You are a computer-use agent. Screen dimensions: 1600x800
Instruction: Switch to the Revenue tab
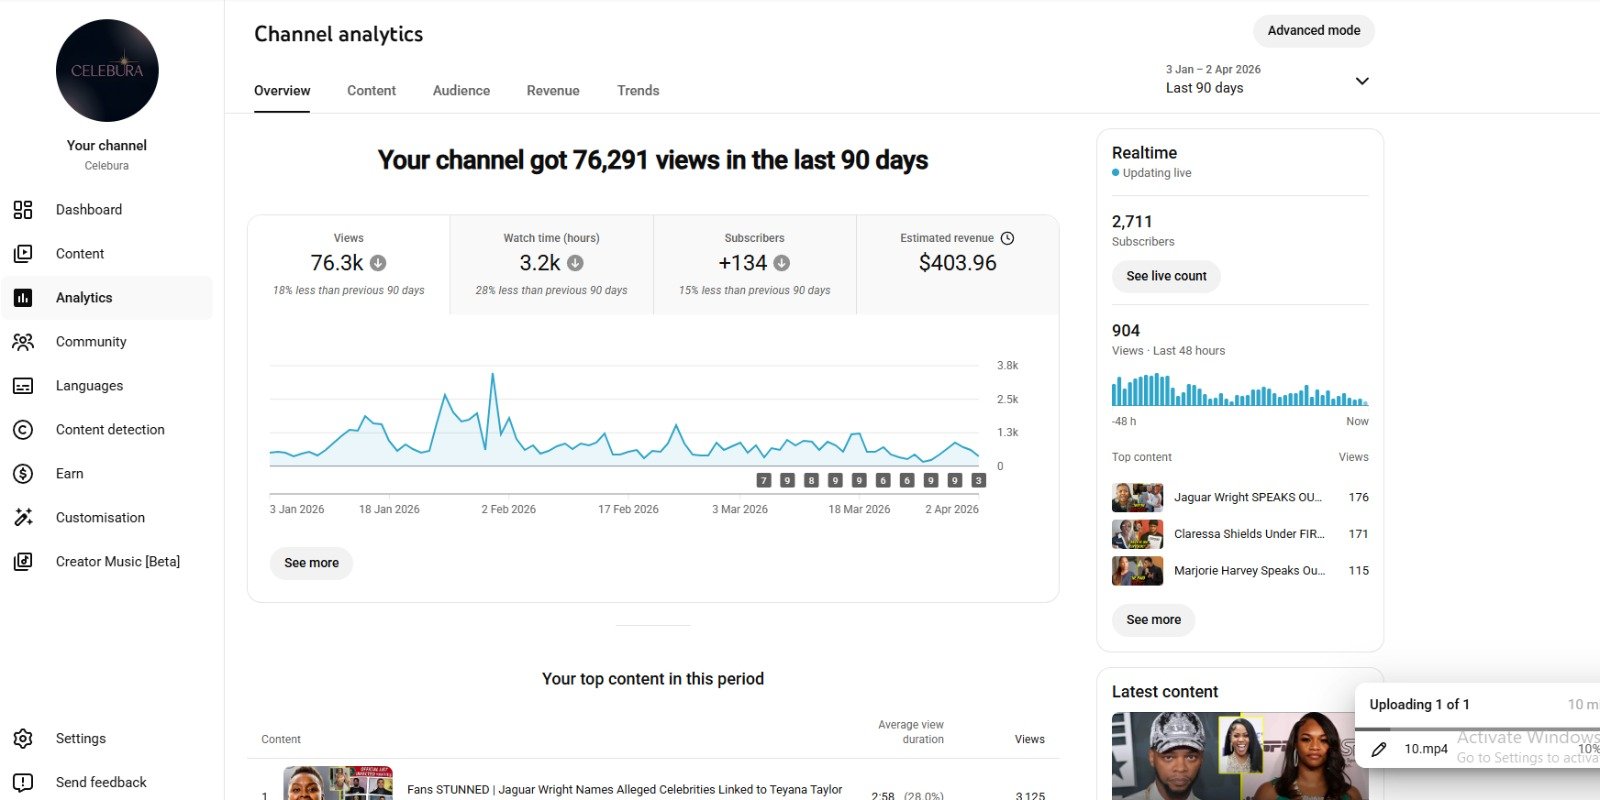tap(553, 91)
